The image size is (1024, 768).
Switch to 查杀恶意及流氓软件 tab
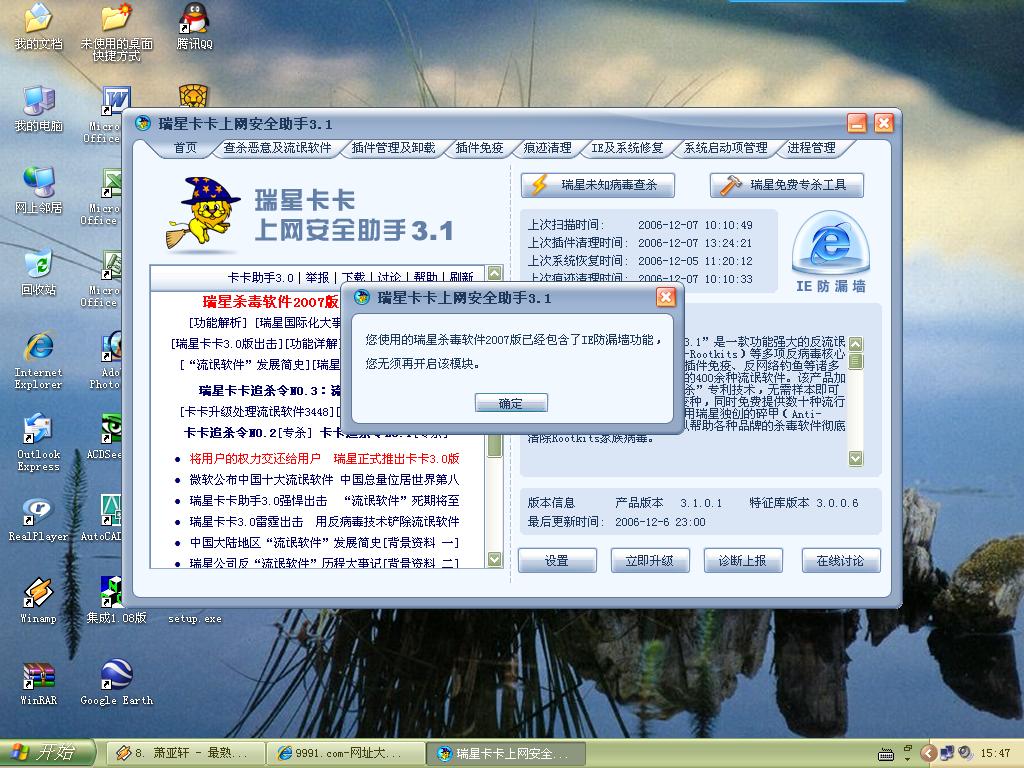277,148
